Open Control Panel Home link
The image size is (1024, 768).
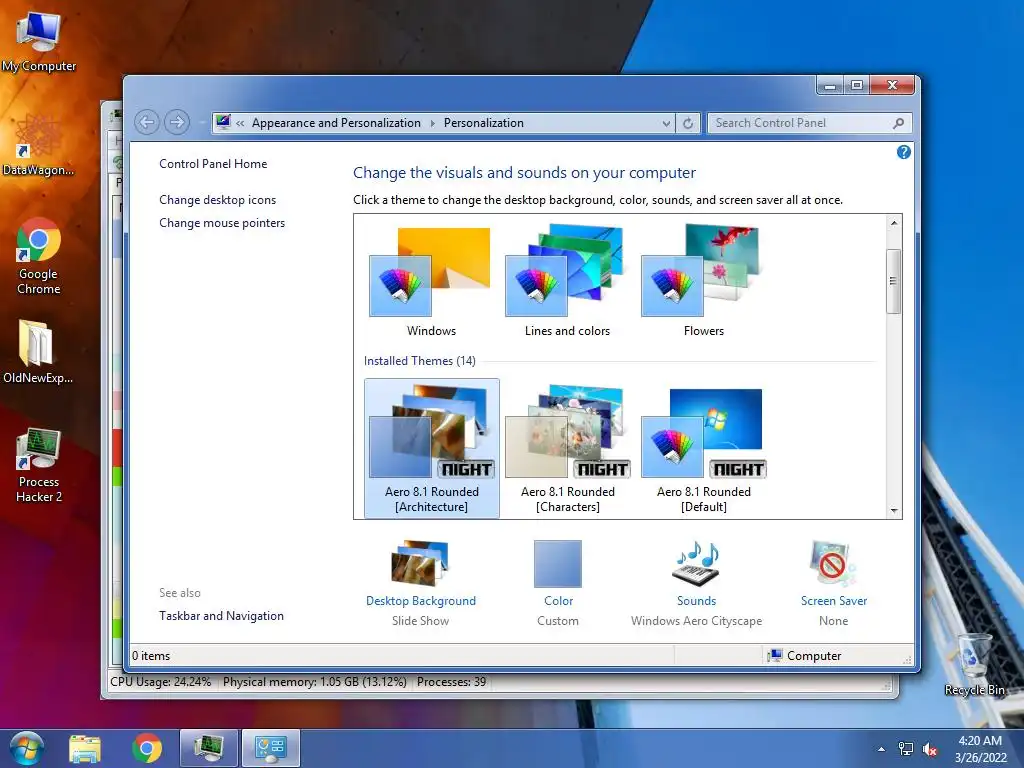pyautogui.click(x=213, y=164)
